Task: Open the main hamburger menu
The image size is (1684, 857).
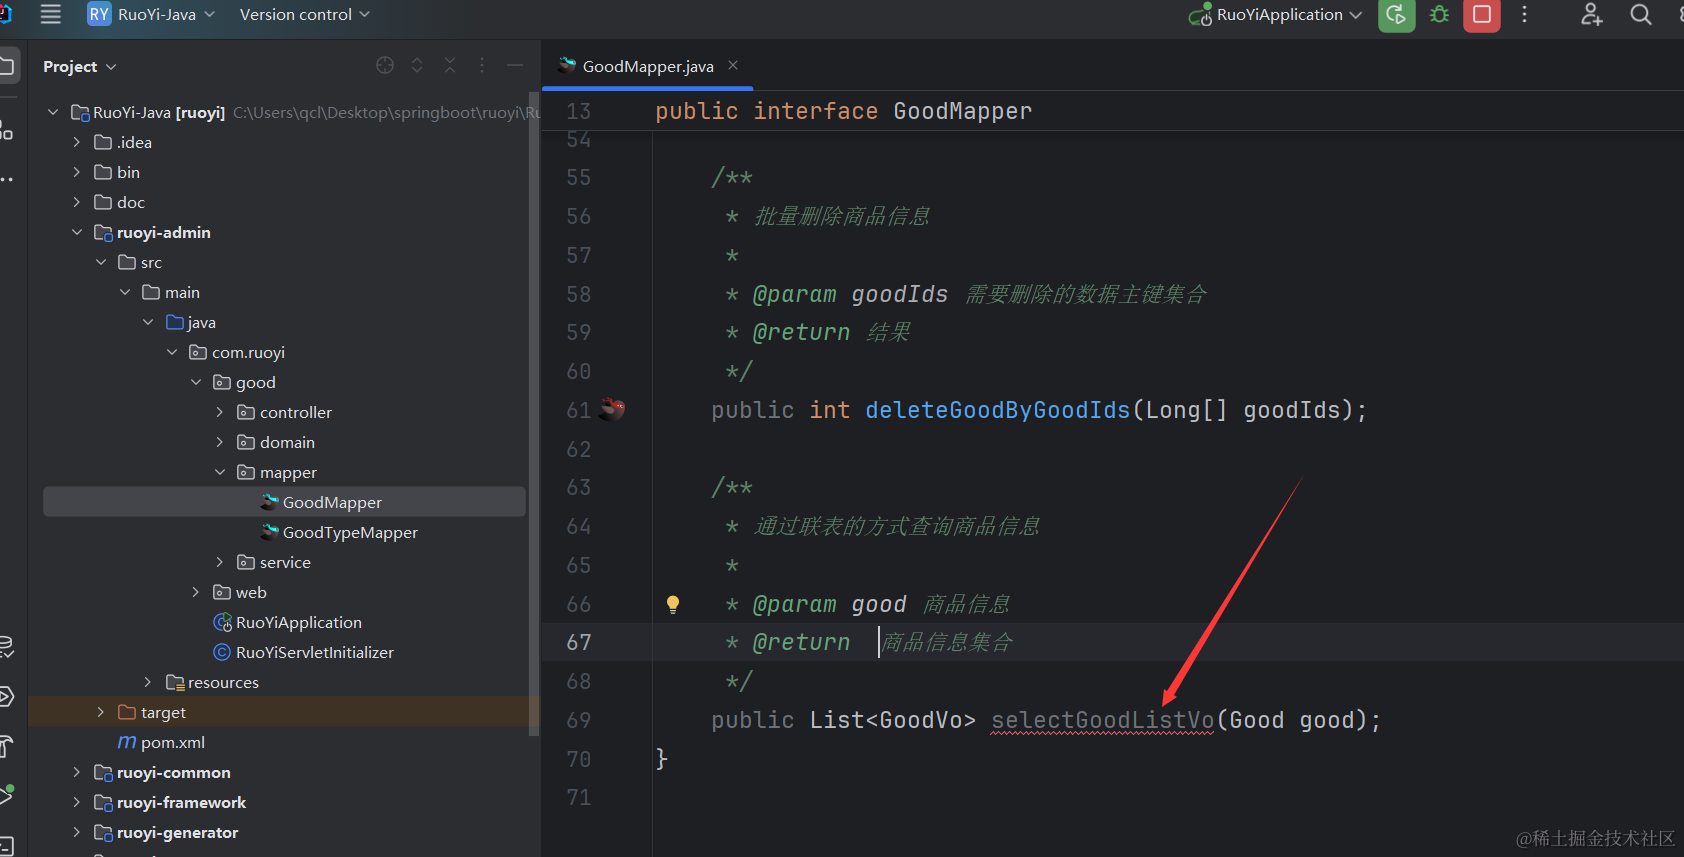Action: click(x=50, y=15)
